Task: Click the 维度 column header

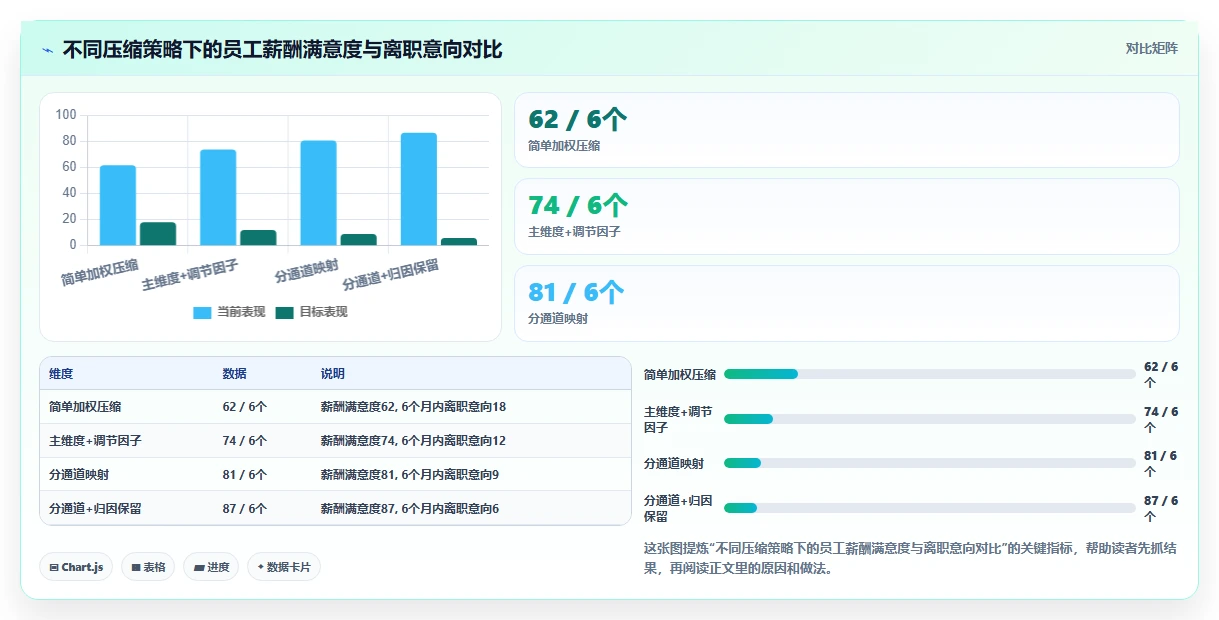Action: tap(61, 373)
